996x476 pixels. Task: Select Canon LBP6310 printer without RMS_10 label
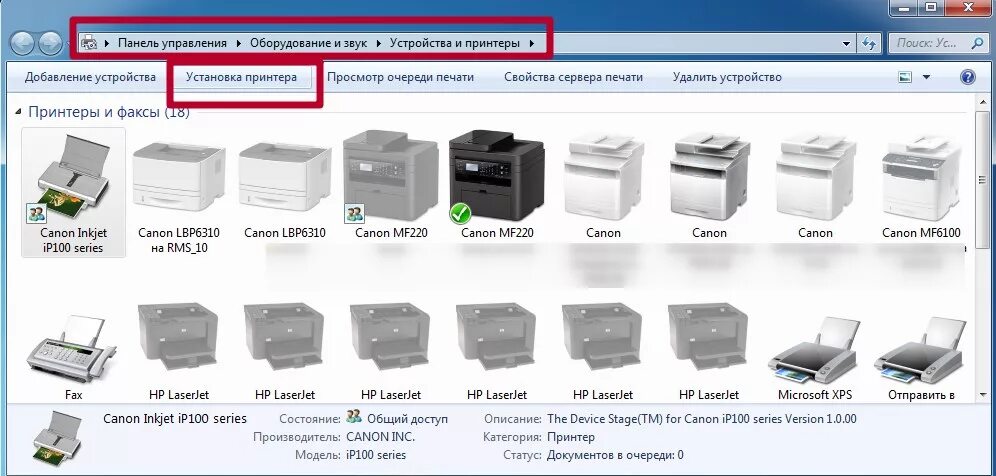click(x=285, y=189)
